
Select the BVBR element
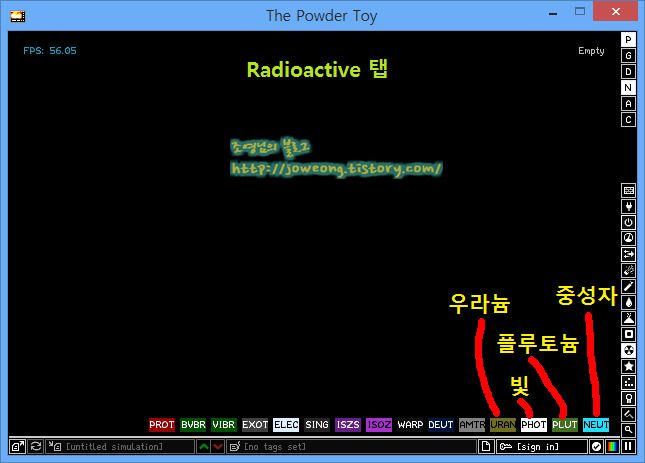coord(193,425)
